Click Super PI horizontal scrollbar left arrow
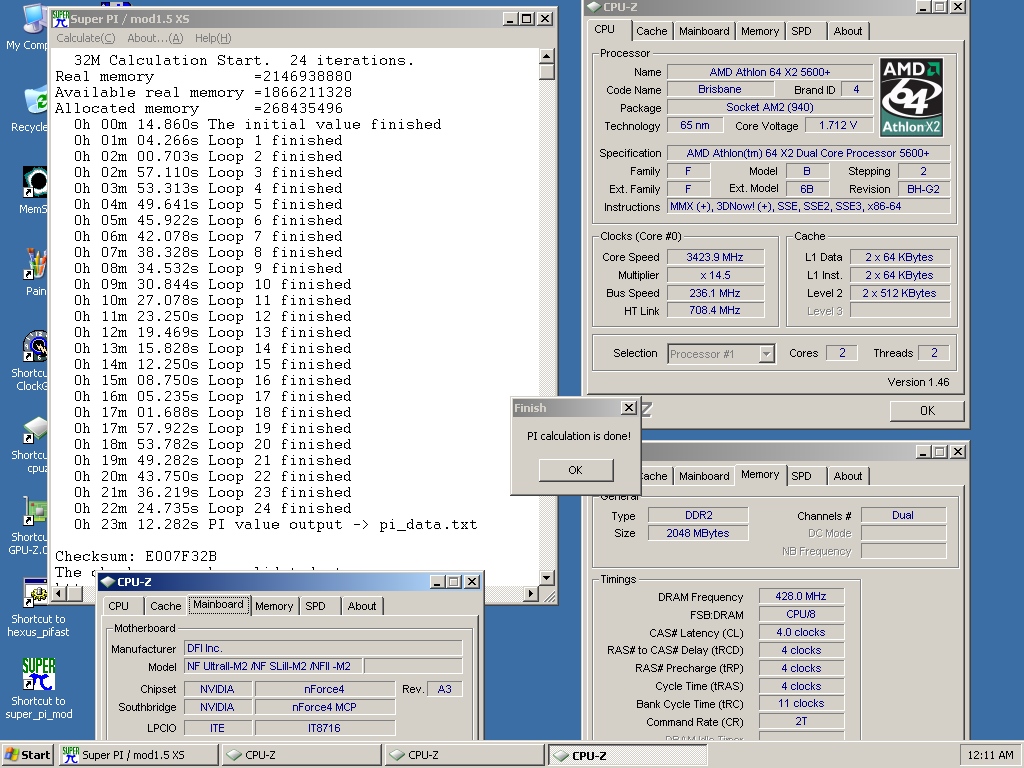Screen dimensions: 1024x768 point(59,594)
